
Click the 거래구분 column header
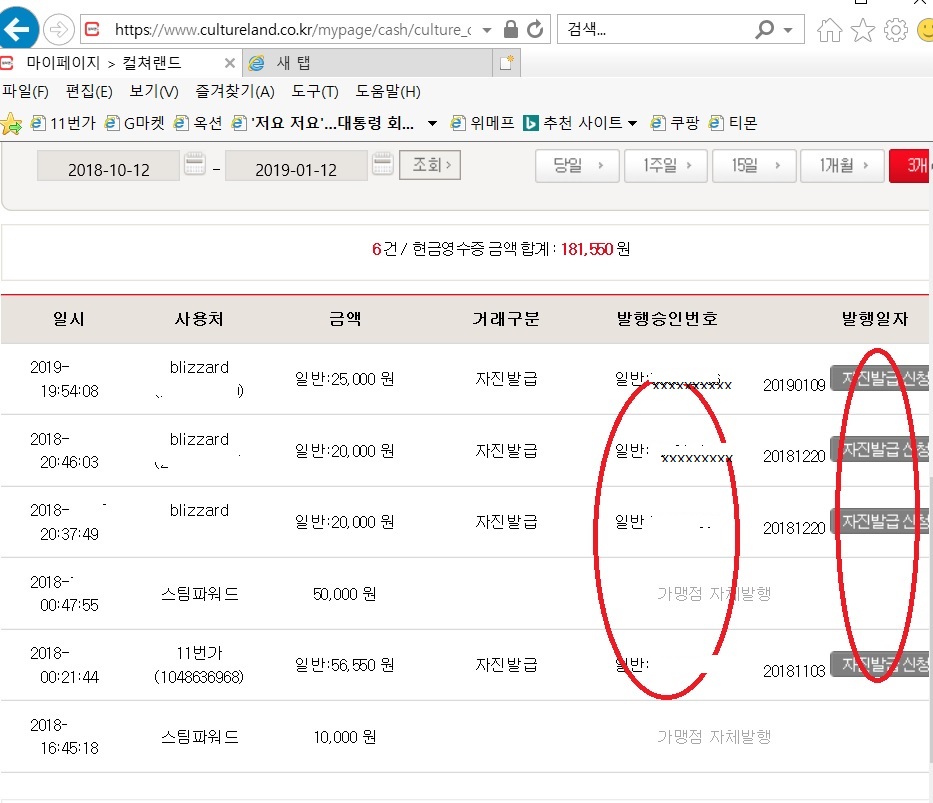pyautogui.click(x=506, y=319)
